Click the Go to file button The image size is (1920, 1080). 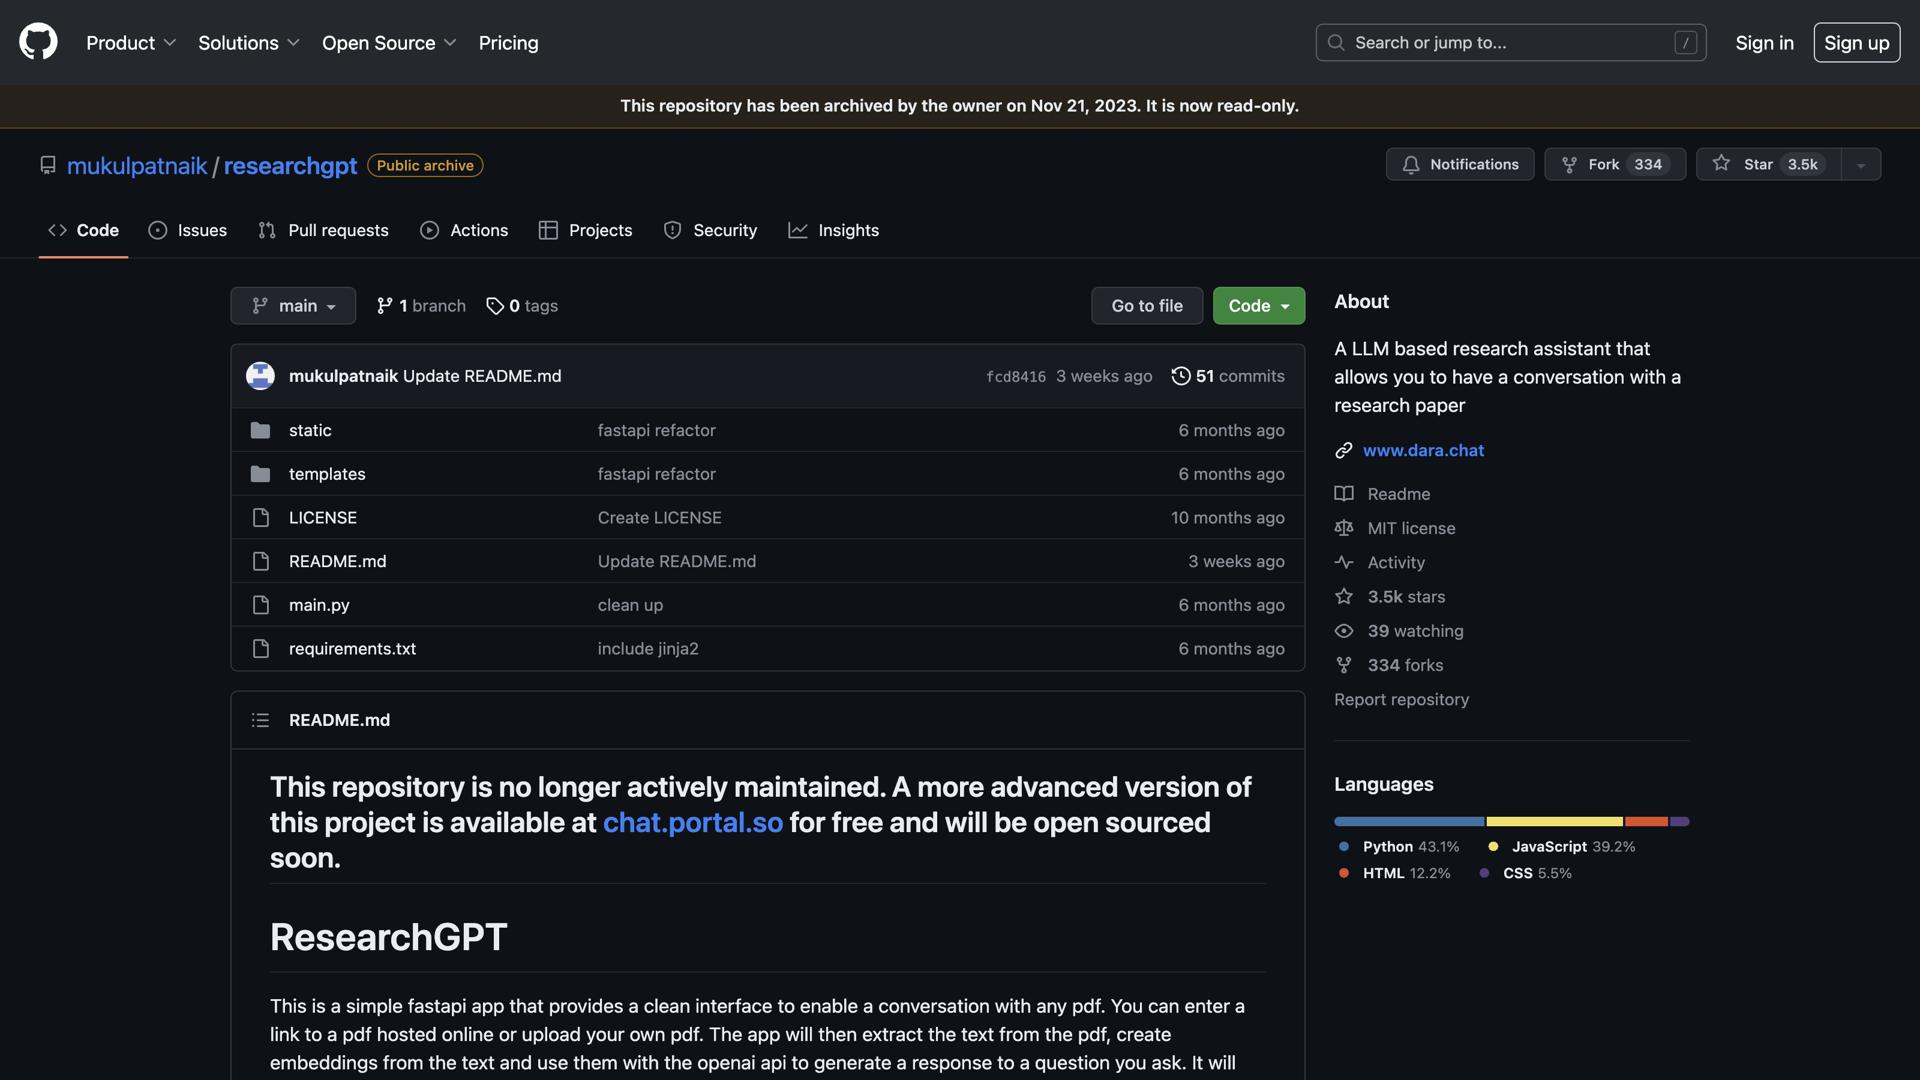1146,306
